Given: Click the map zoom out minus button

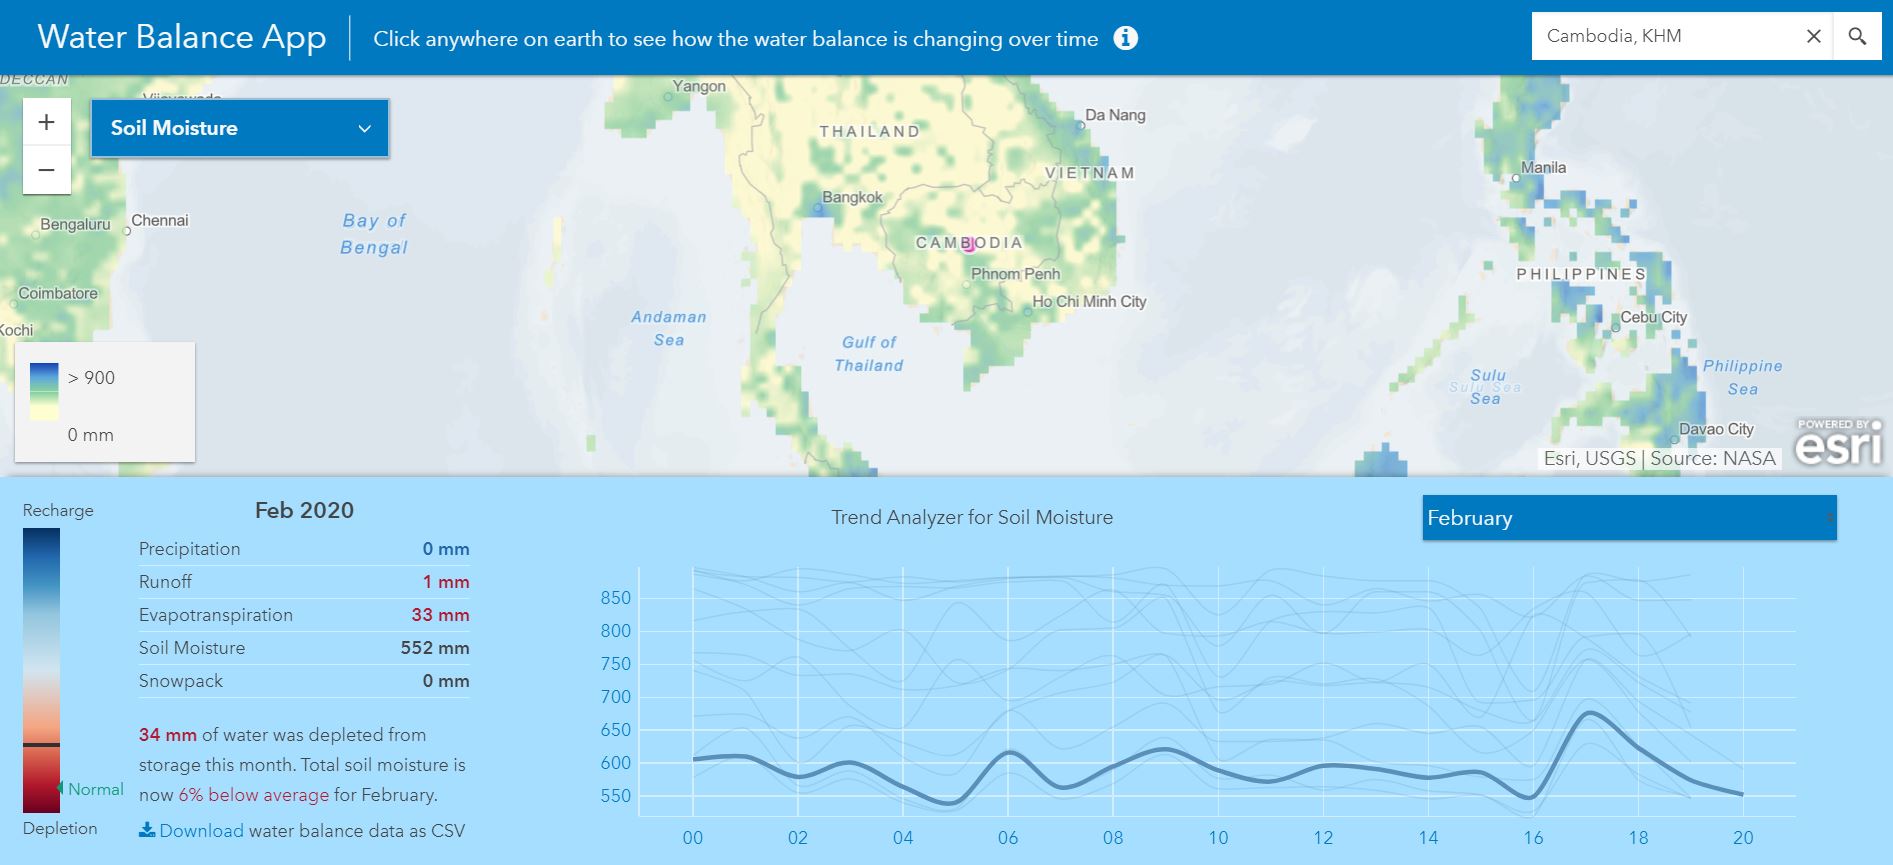Looking at the screenshot, I should pos(46,170).
